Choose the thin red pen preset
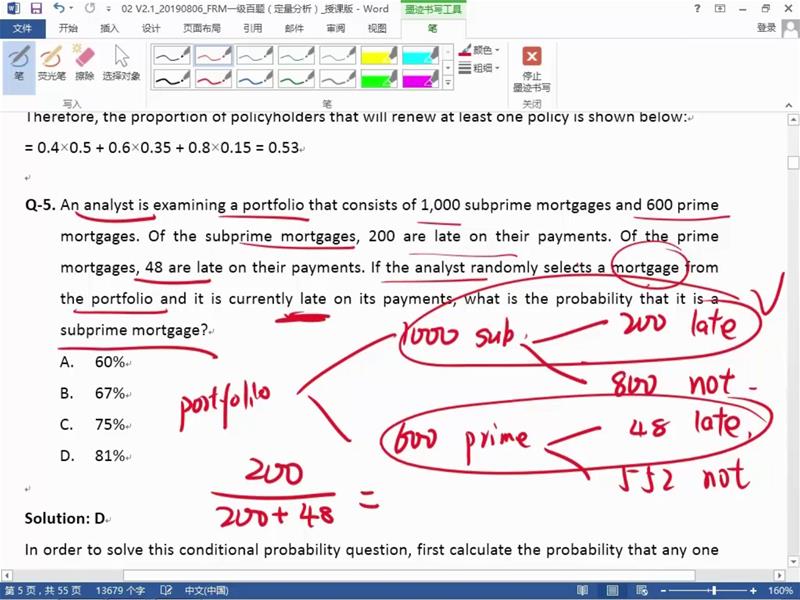The width and height of the screenshot is (800, 600). pyautogui.click(x=213, y=56)
